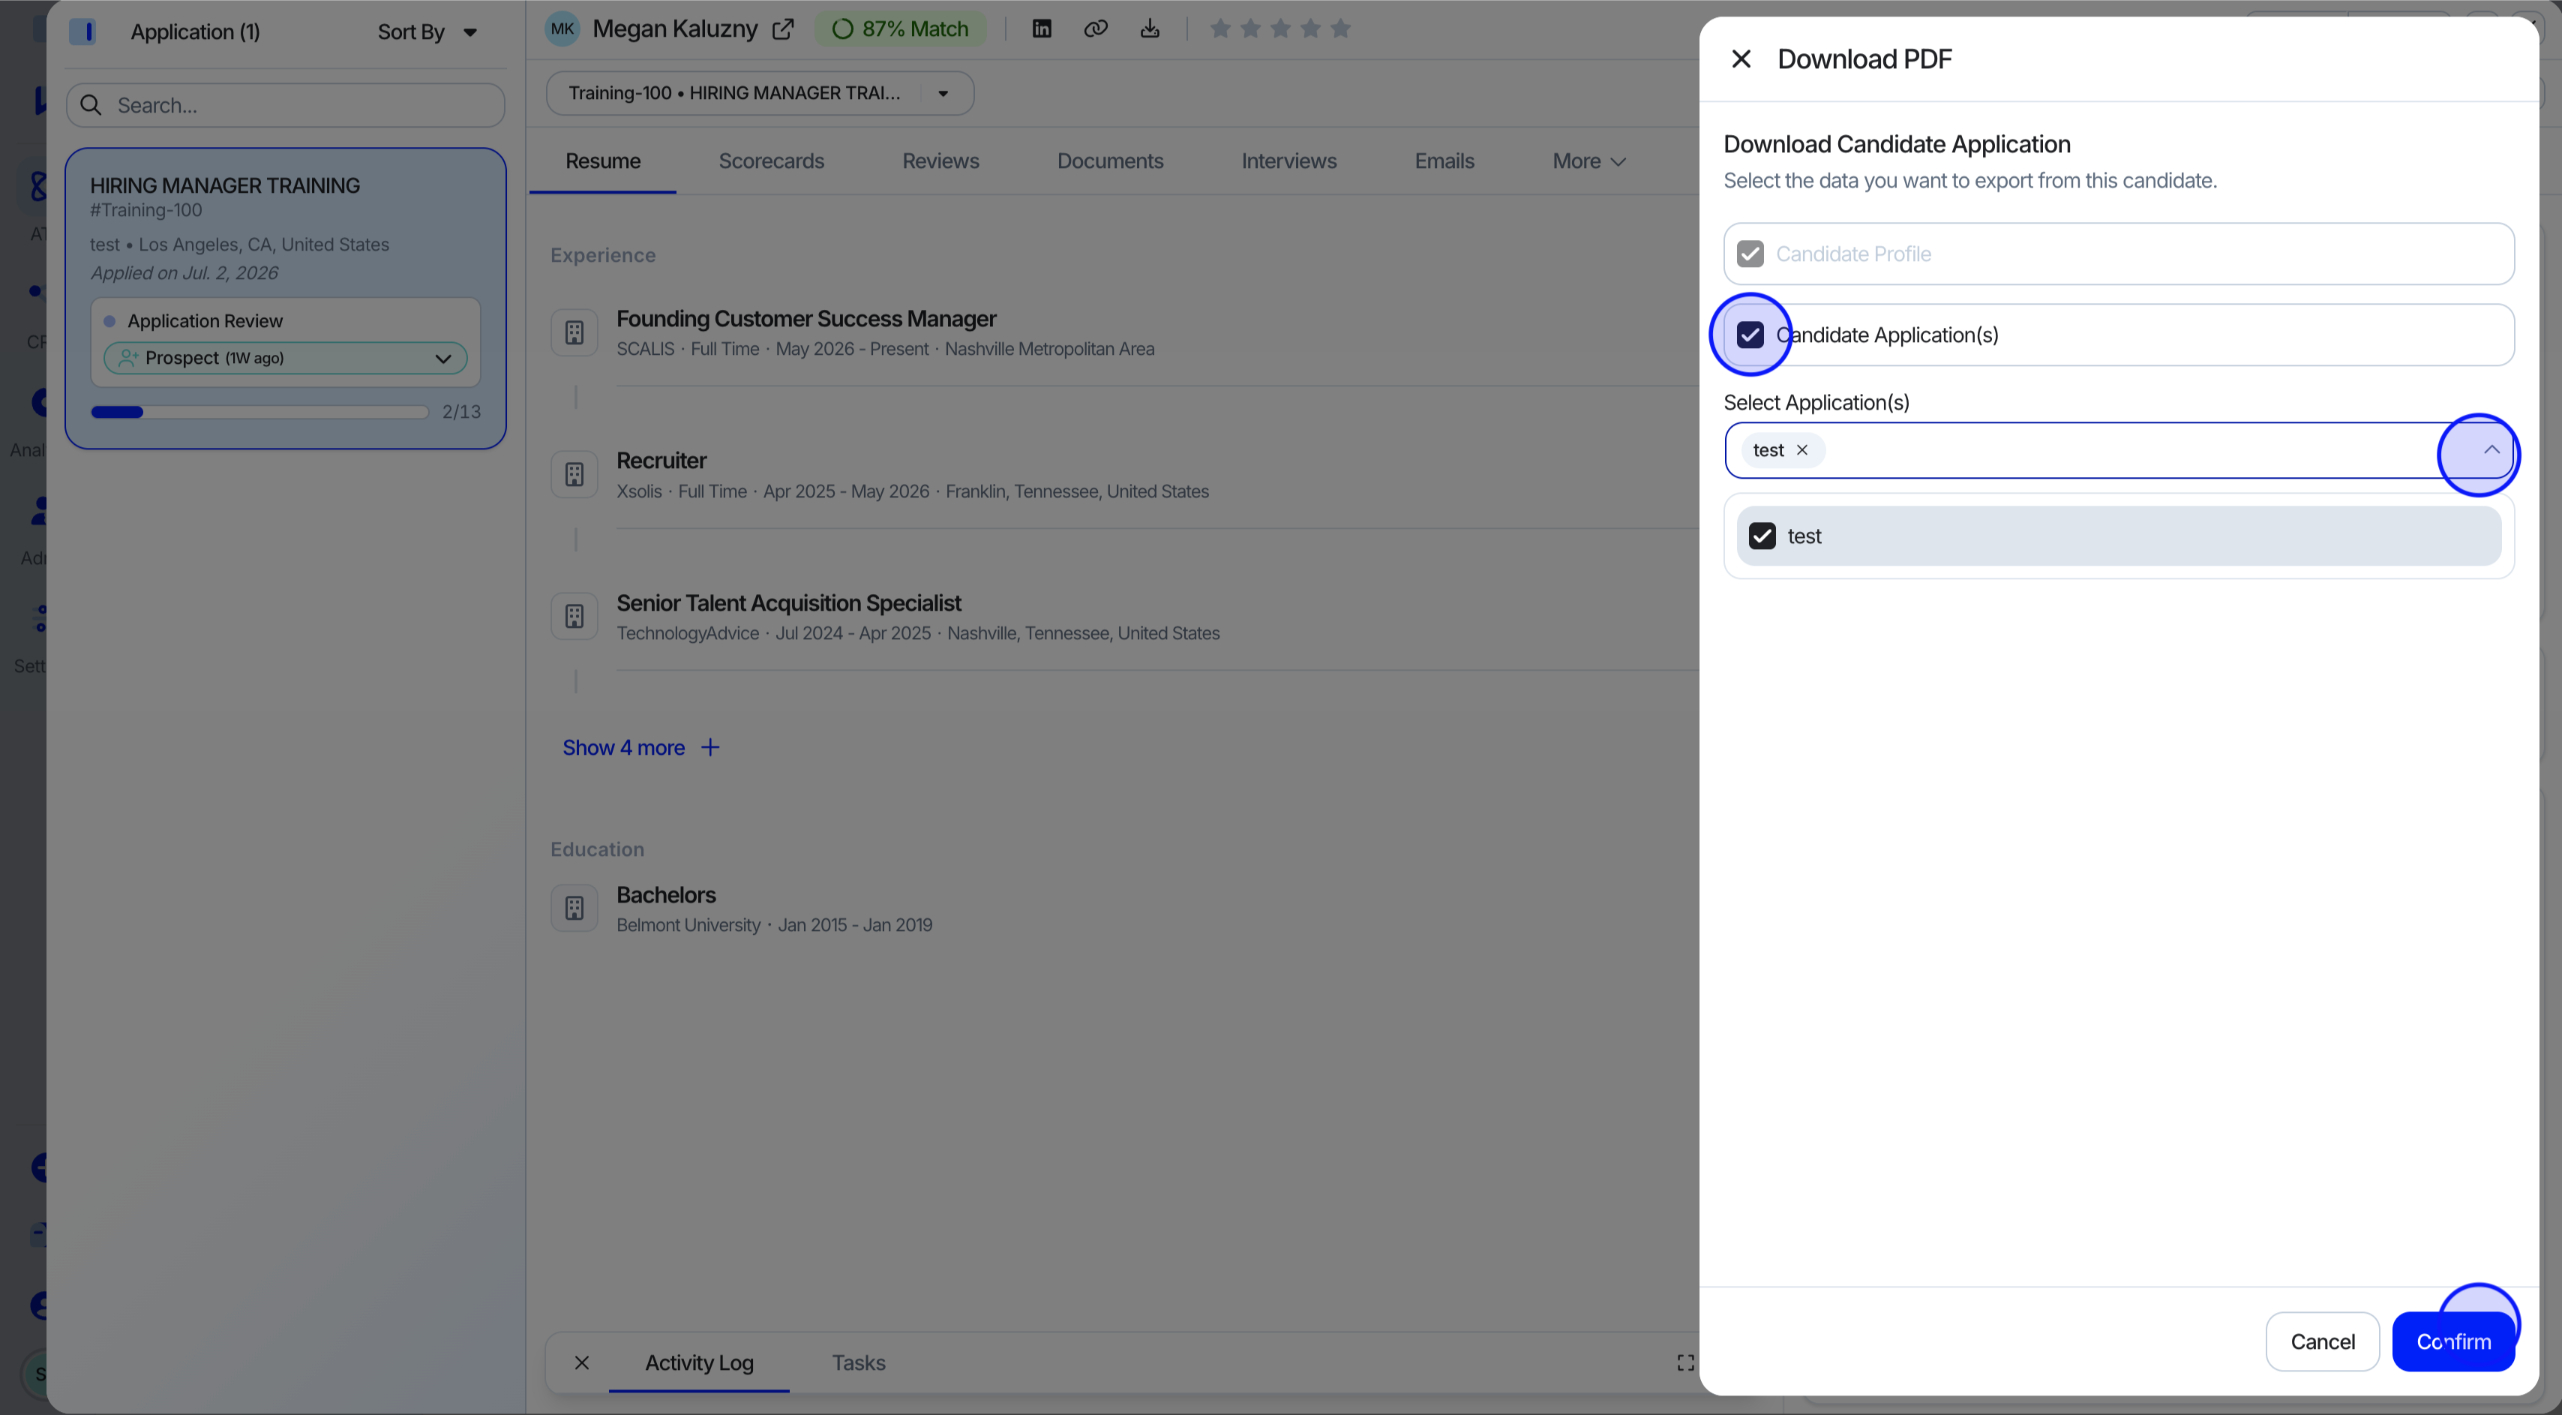Open Megan Kaluzny's profile in new window
This screenshot has height=1415, width=2562.
tap(783, 30)
